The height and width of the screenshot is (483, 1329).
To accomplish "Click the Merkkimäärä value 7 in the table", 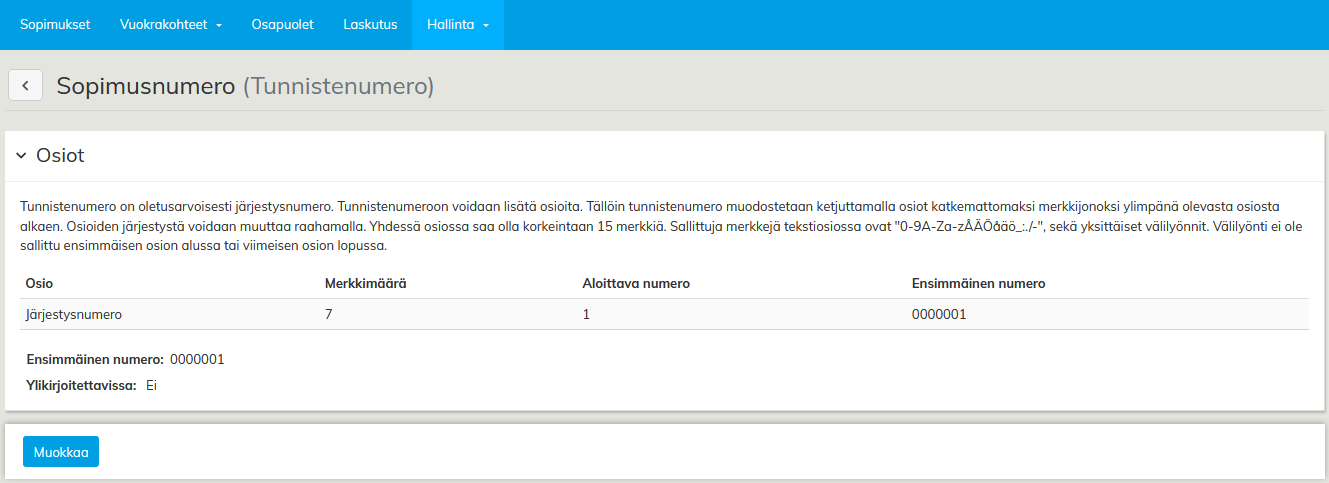I will pos(329,314).
